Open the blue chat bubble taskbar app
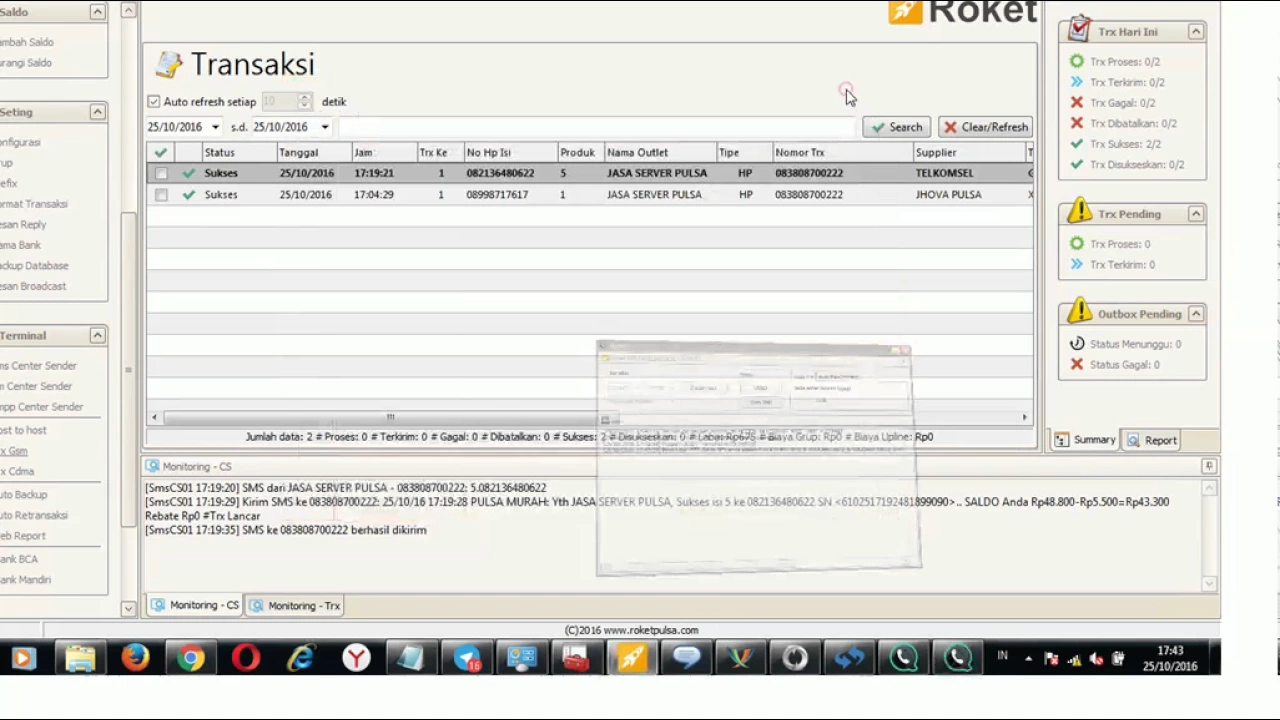This screenshot has width=1280, height=720. (x=686, y=658)
